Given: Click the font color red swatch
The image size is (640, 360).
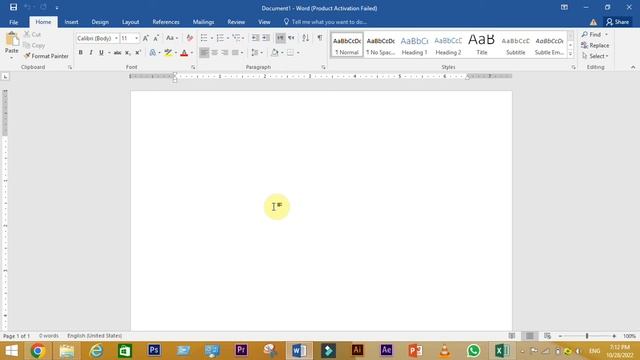Looking at the screenshot, I should coord(184,53).
